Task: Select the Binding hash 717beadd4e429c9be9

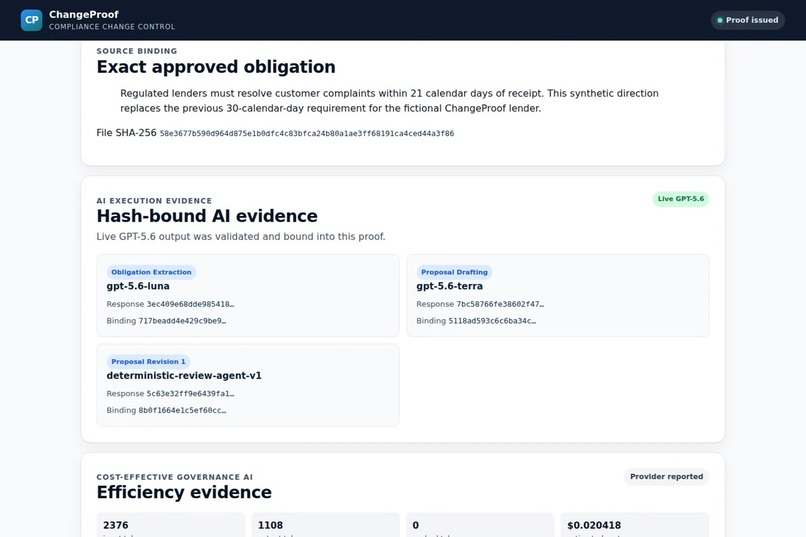Action: pyautogui.click(x=182, y=321)
